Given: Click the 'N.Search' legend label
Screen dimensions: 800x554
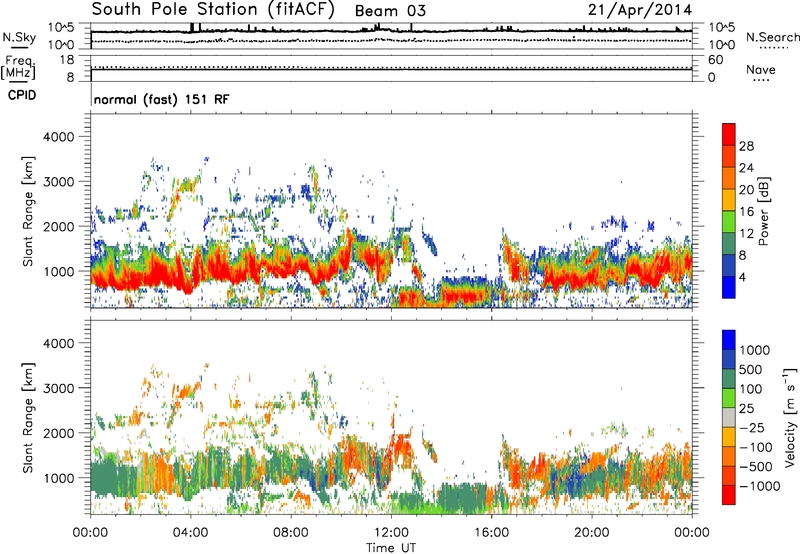Looking at the screenshot, I should [x=772, y=37].
